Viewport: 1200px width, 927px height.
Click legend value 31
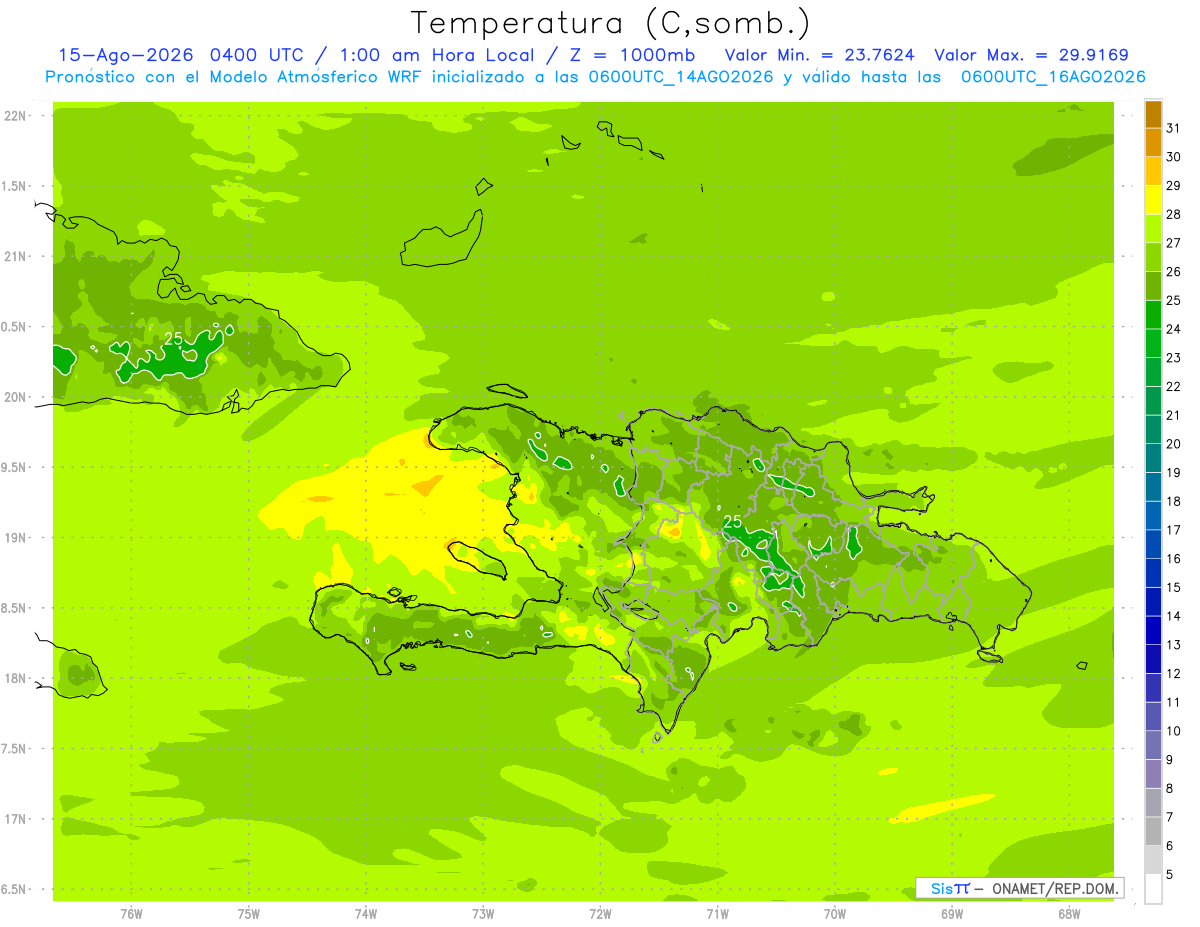[1174, 129]
